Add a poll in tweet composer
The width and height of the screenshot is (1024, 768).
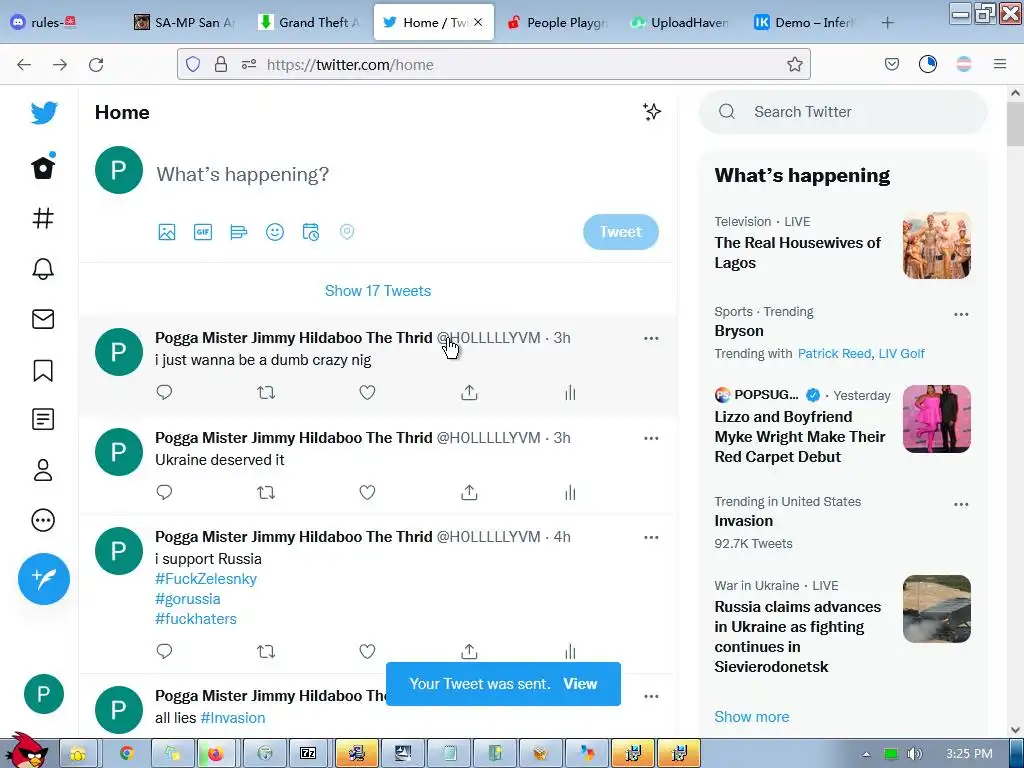point(239,232)
